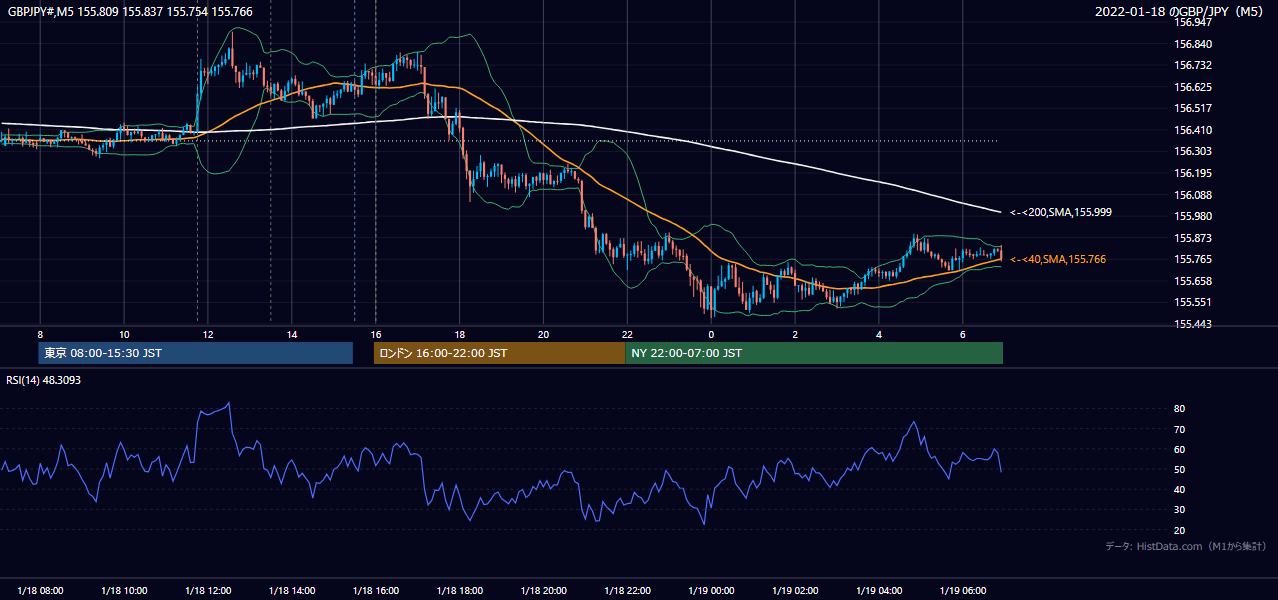This screenshot has width=1278, height=600.
Task: Click bottom time label 1/18 10:00
Action: [124, 590]
